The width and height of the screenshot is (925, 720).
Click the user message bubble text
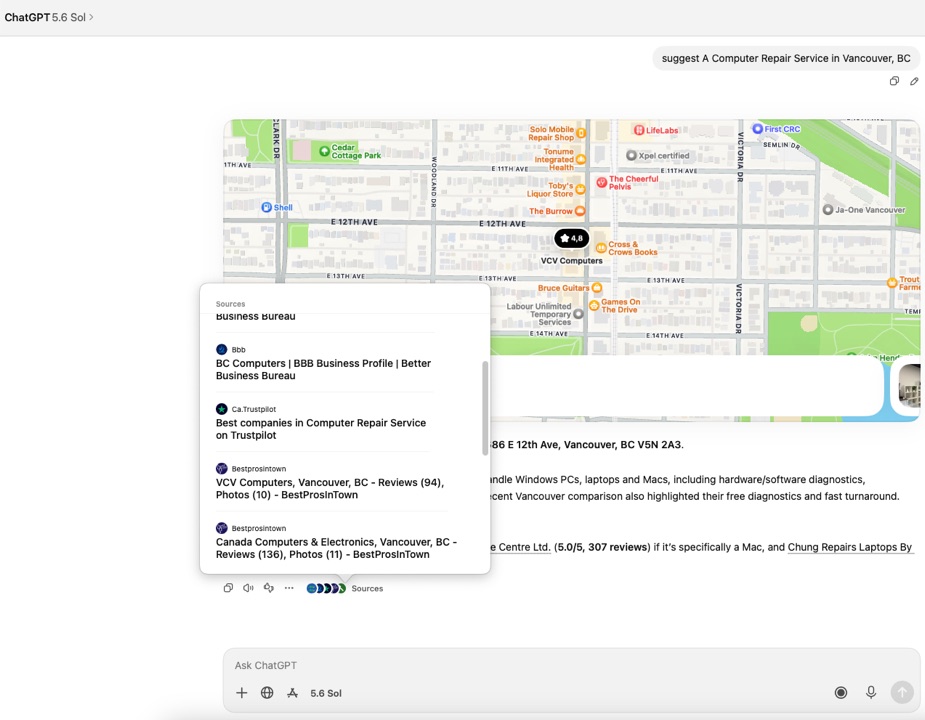(786, 58)
